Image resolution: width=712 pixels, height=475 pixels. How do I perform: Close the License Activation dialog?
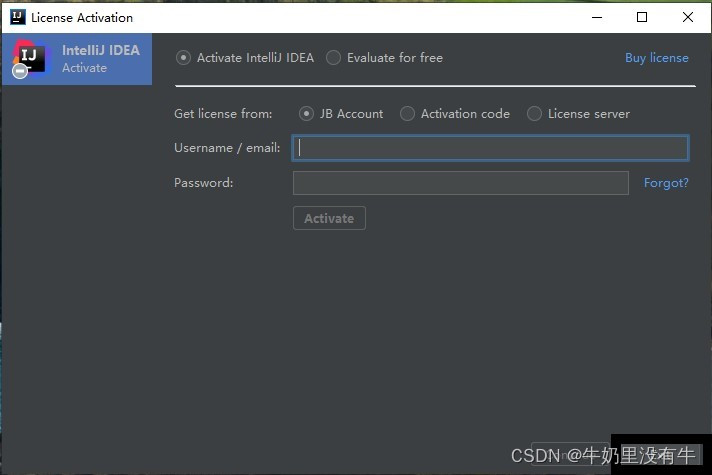[x=687, y=17]
